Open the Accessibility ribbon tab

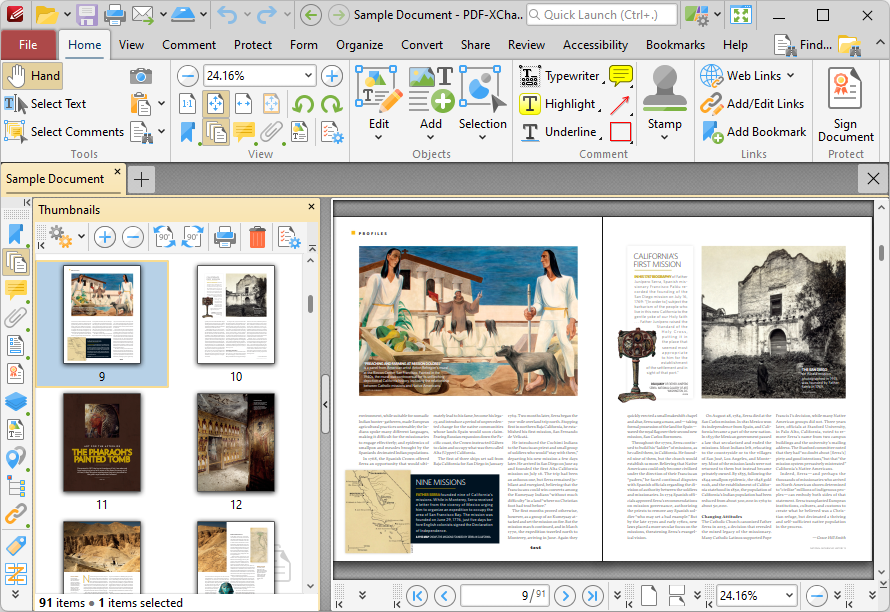coord(595,45)
